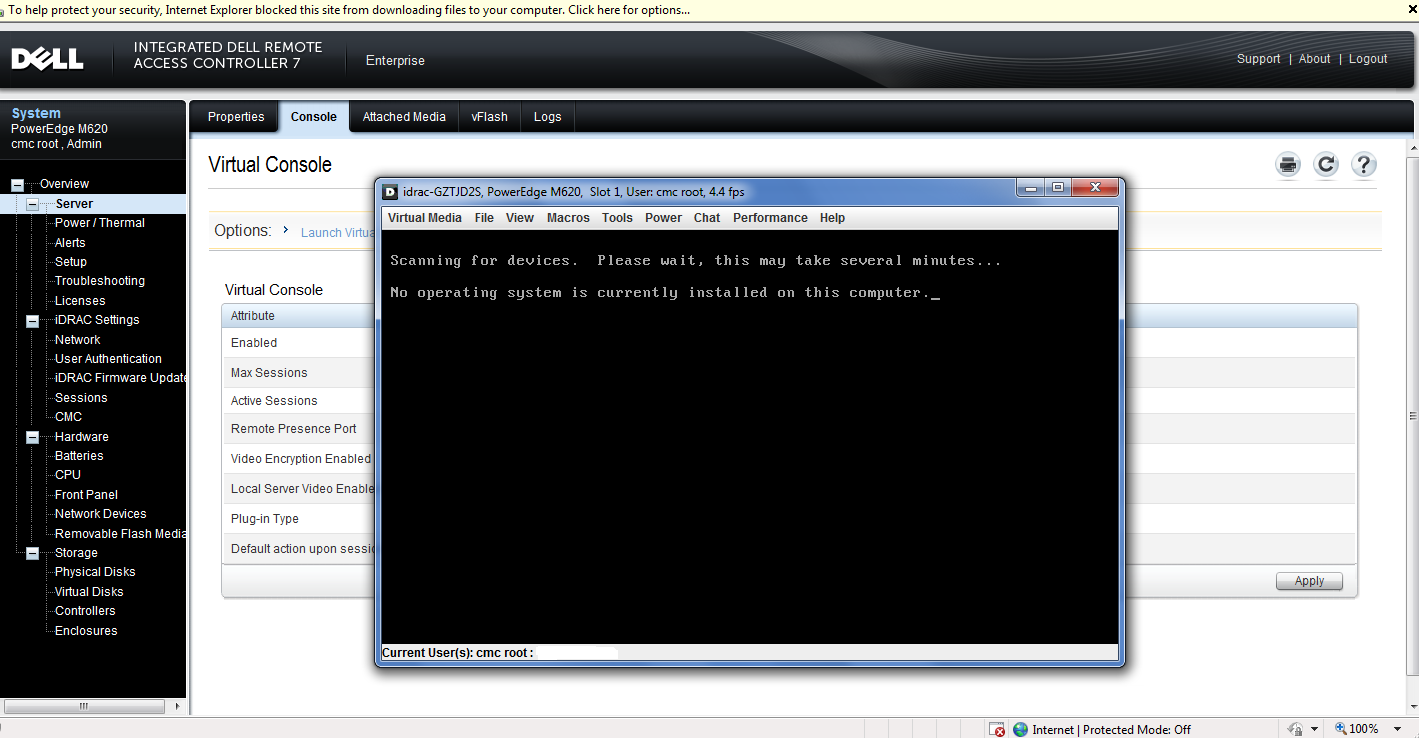The image size is (1419, 738).
Task: Open the Help menu in viewer
Action: (x=832, y=218)
